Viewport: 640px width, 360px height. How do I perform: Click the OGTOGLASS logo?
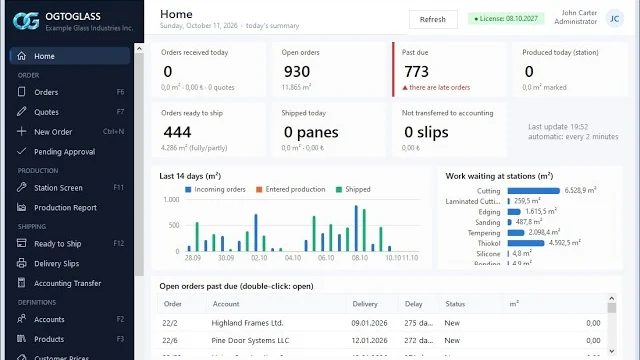coord(26,21)
